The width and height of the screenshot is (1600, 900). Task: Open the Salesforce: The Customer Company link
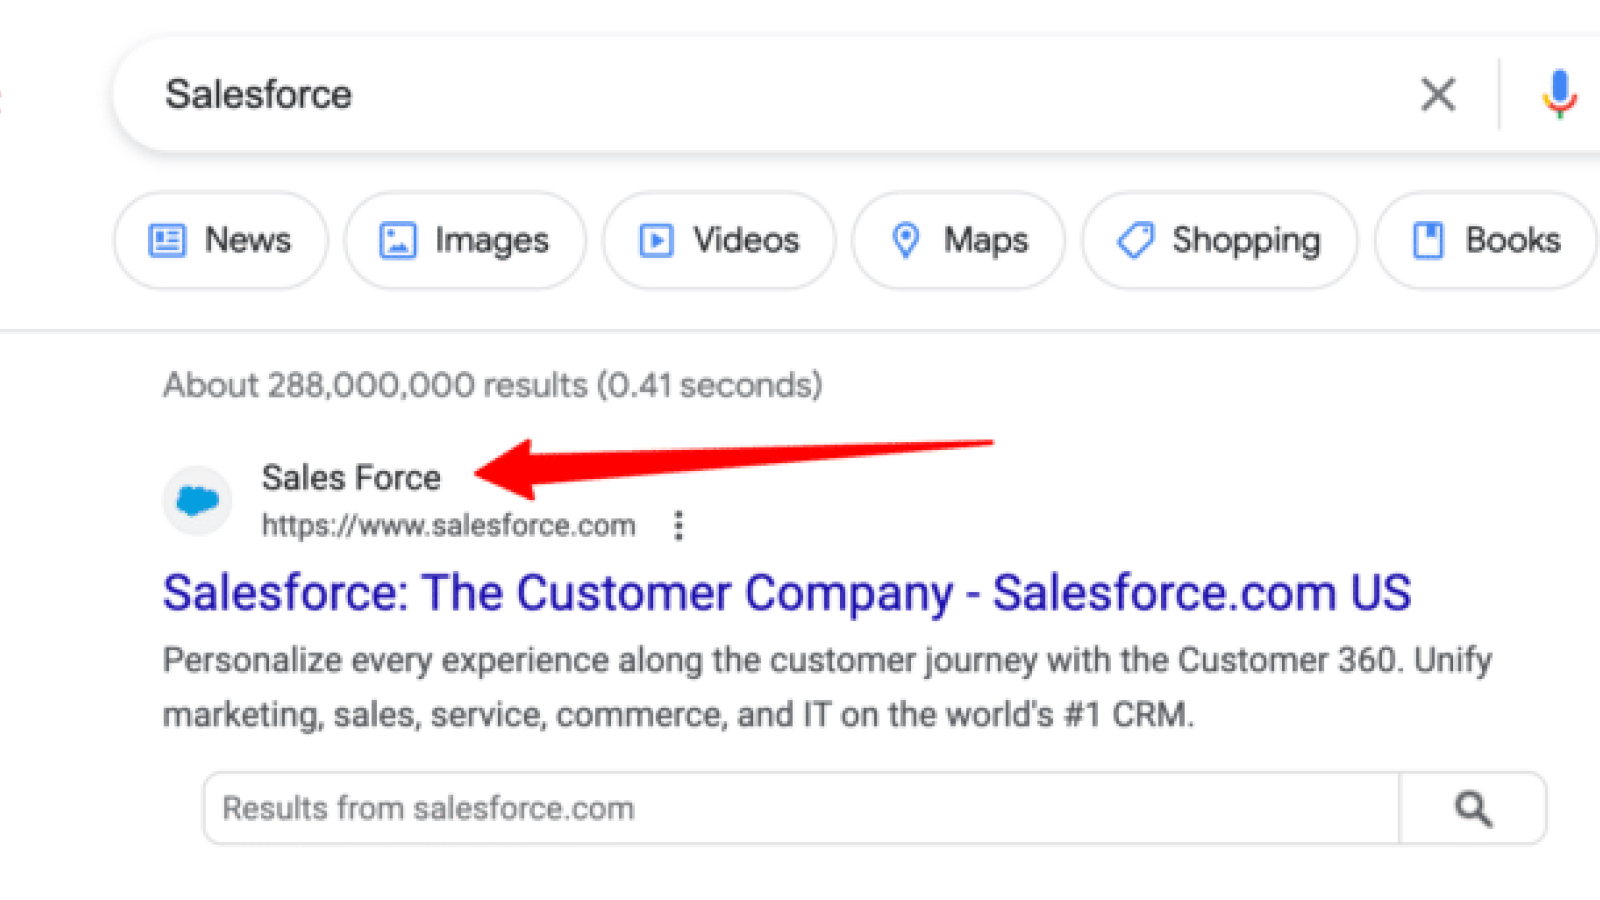[787, 593]
